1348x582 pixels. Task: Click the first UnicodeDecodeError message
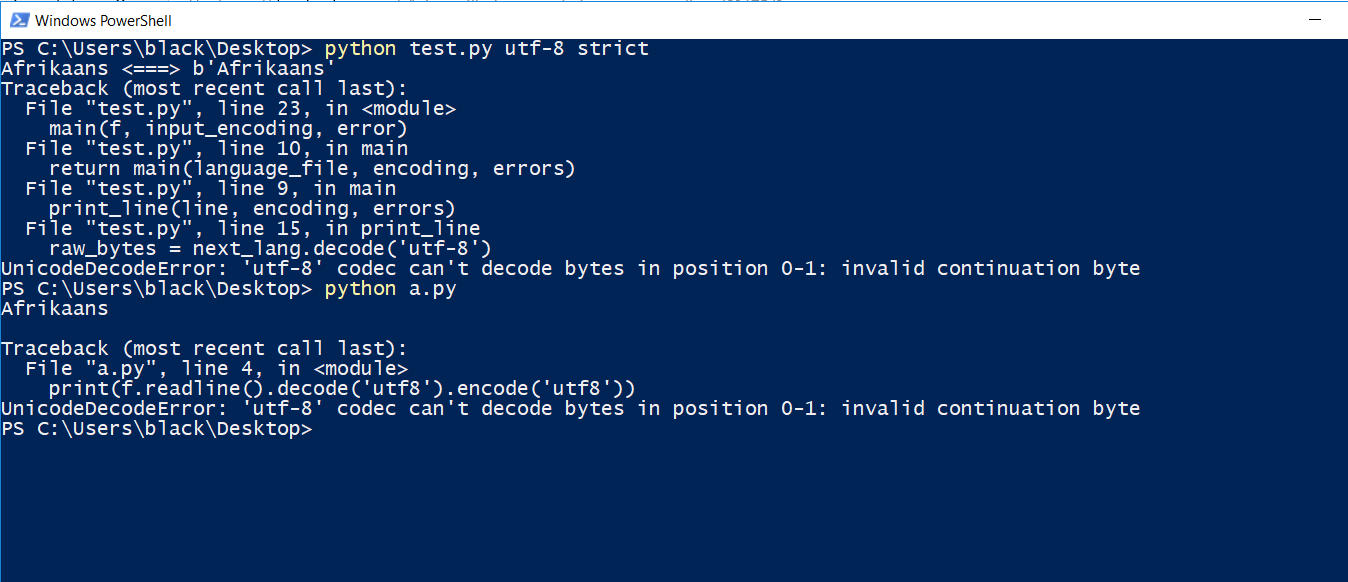click(571, 268)
